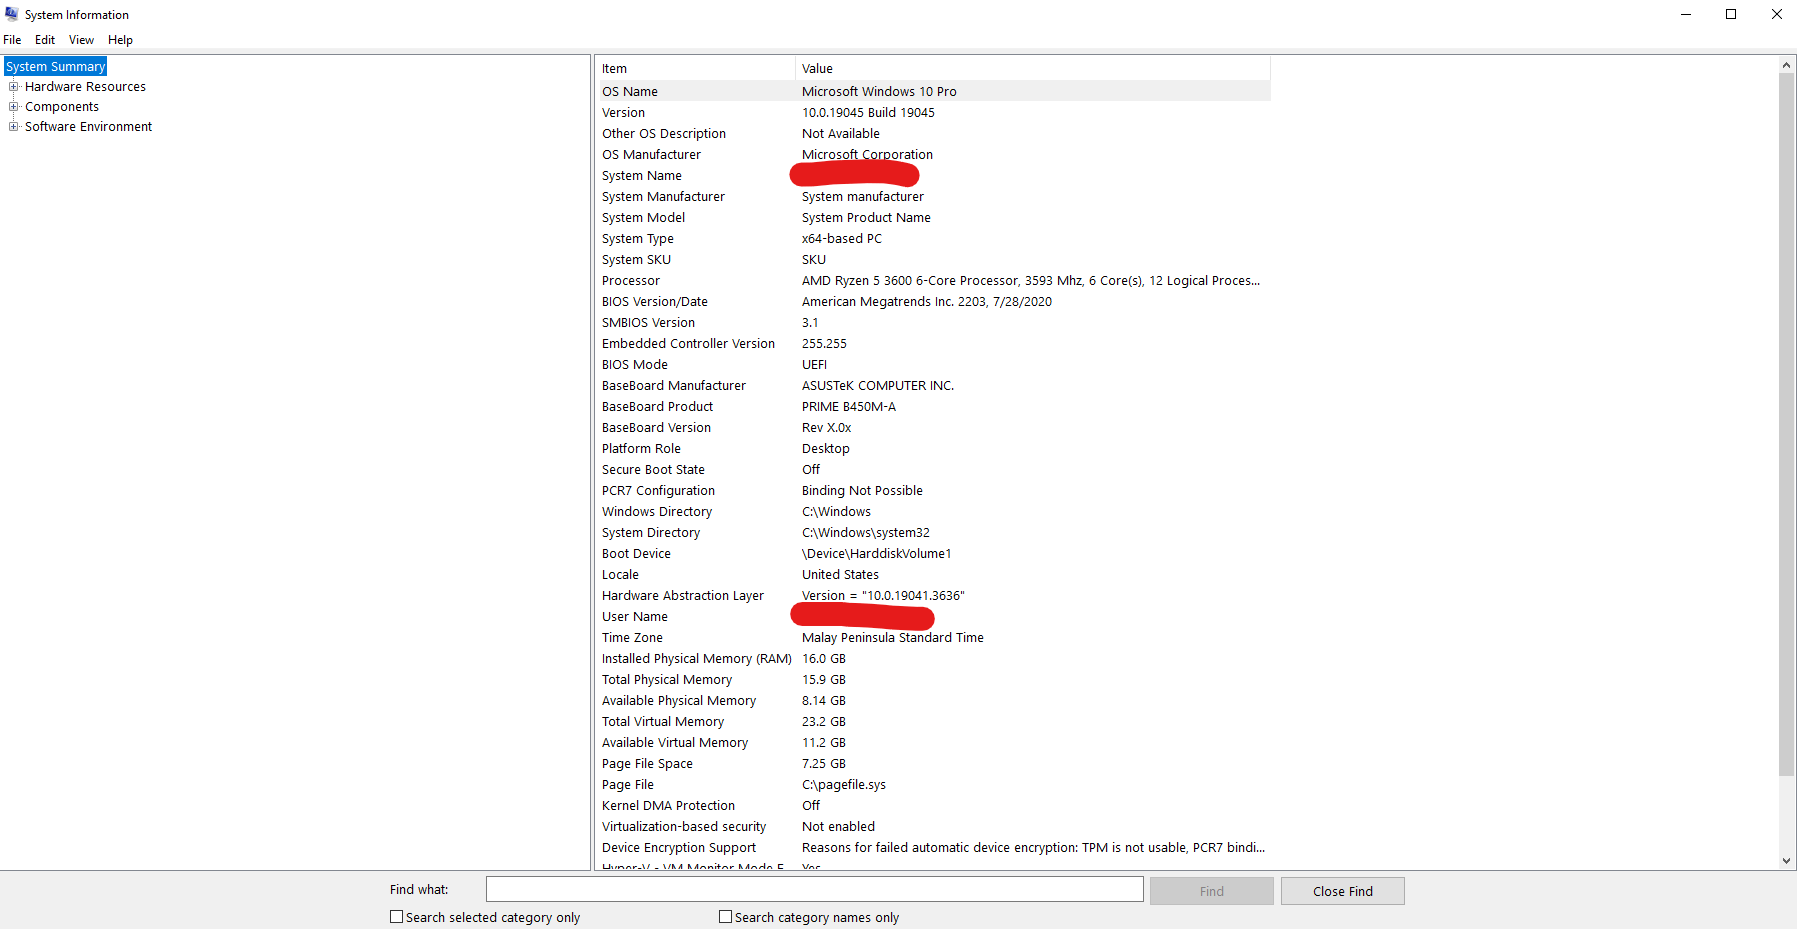Click the American Megatrends Inc. value
The image size is (1797, 929).
(926, 301)
